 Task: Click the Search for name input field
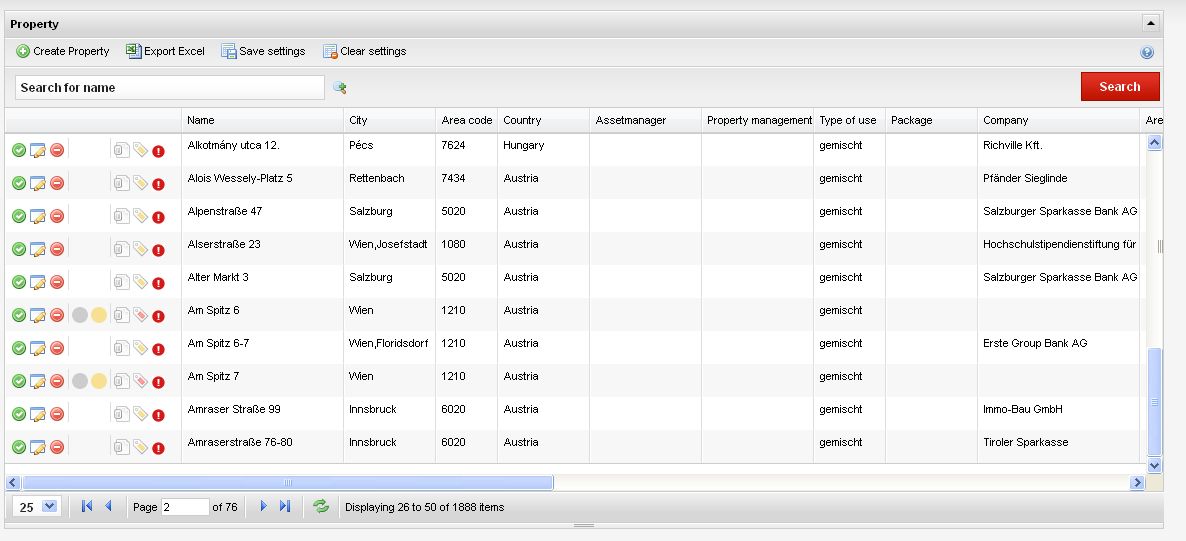(170, 88)
